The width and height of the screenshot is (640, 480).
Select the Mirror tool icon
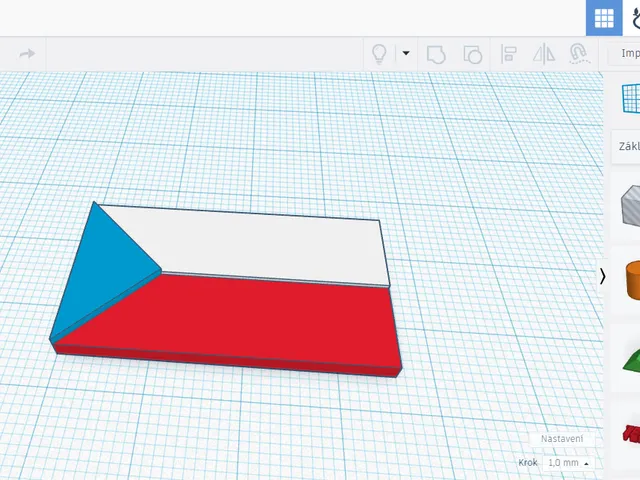pyautogui.click(x=544, y=54)
